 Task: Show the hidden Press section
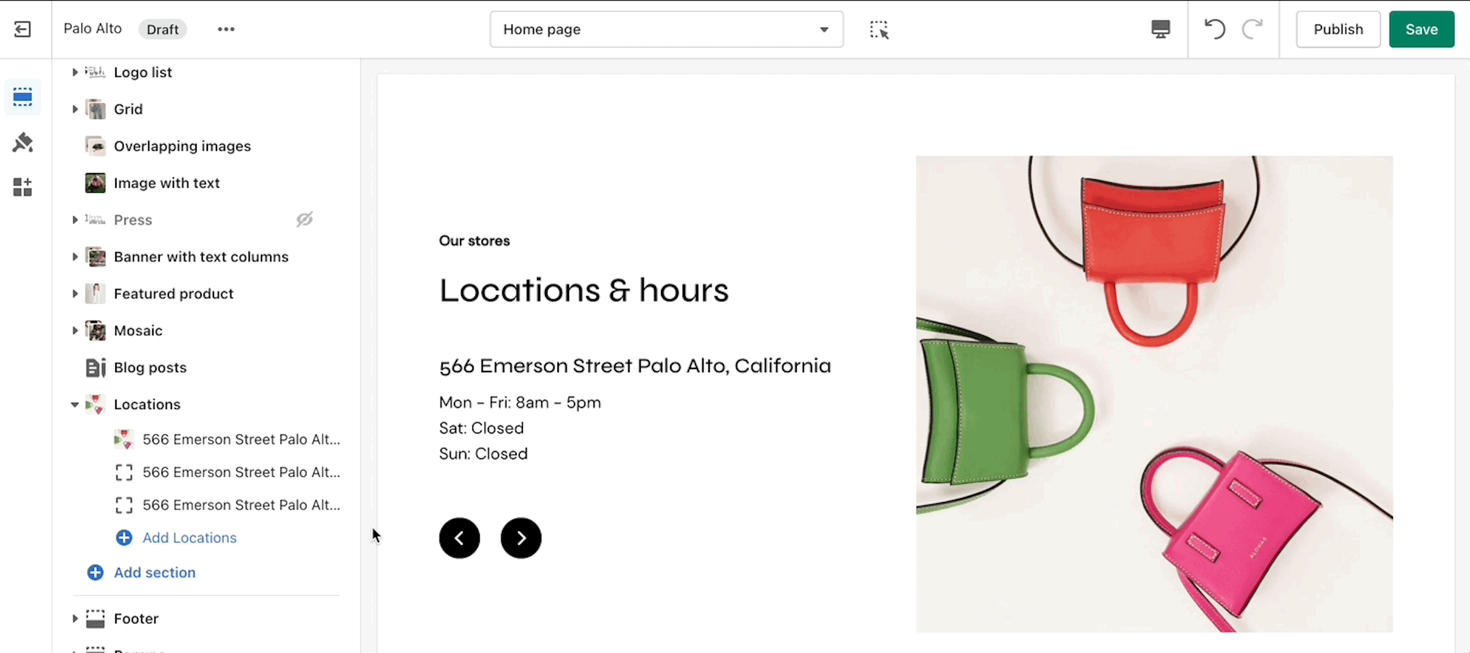305,220
